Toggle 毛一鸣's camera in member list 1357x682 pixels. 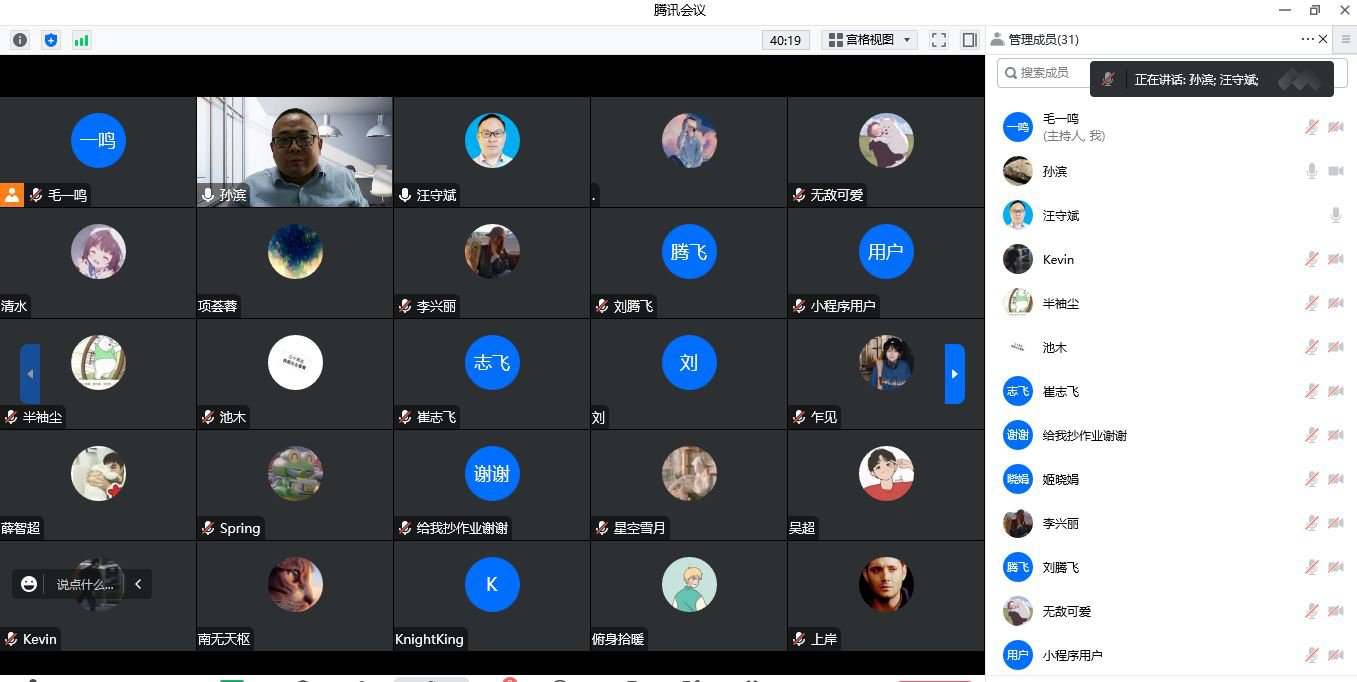[1335, 127]
